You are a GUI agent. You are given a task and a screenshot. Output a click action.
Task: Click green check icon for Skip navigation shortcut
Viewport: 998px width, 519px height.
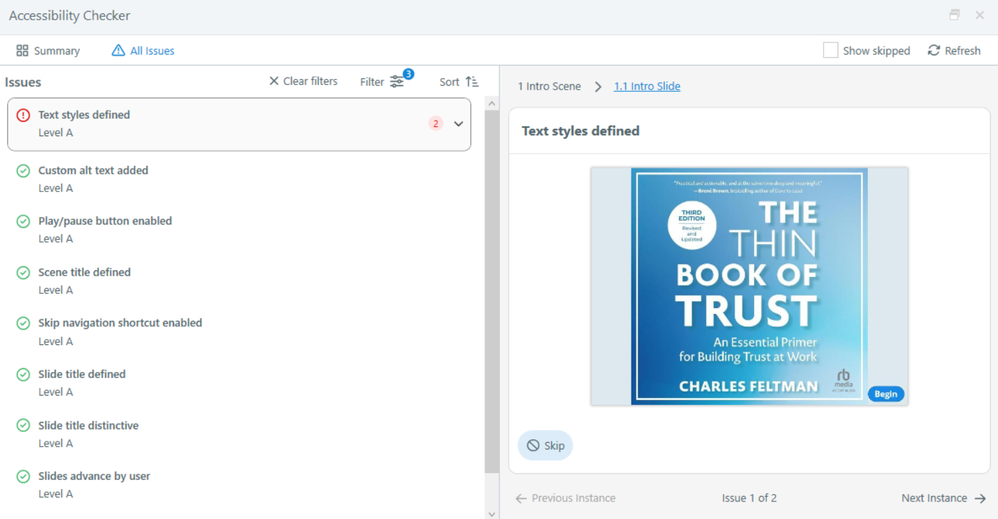click(x=23, y=323)
